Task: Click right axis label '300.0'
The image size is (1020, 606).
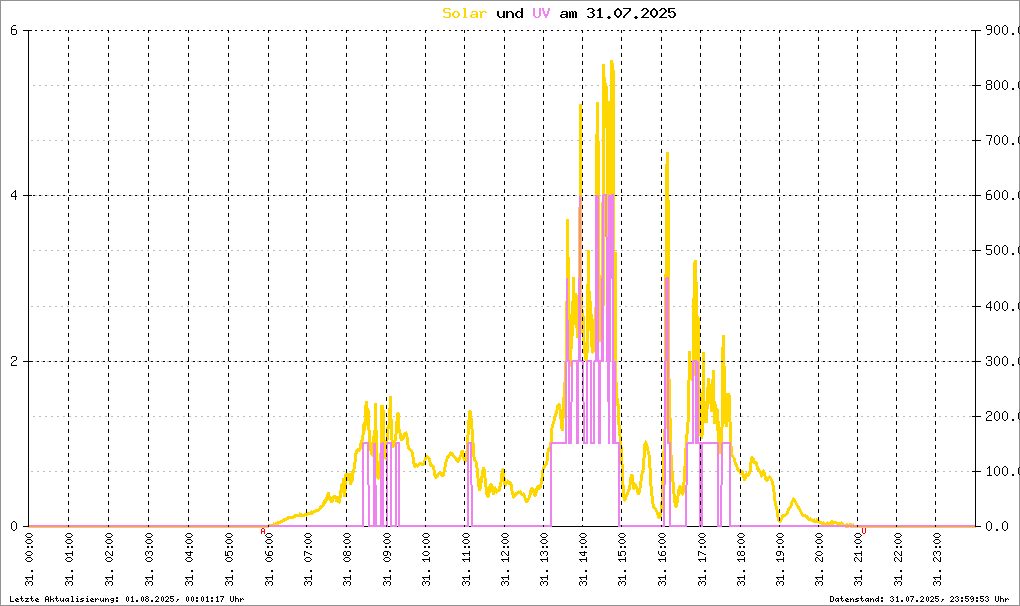Action: click(x=1001, y=362)
